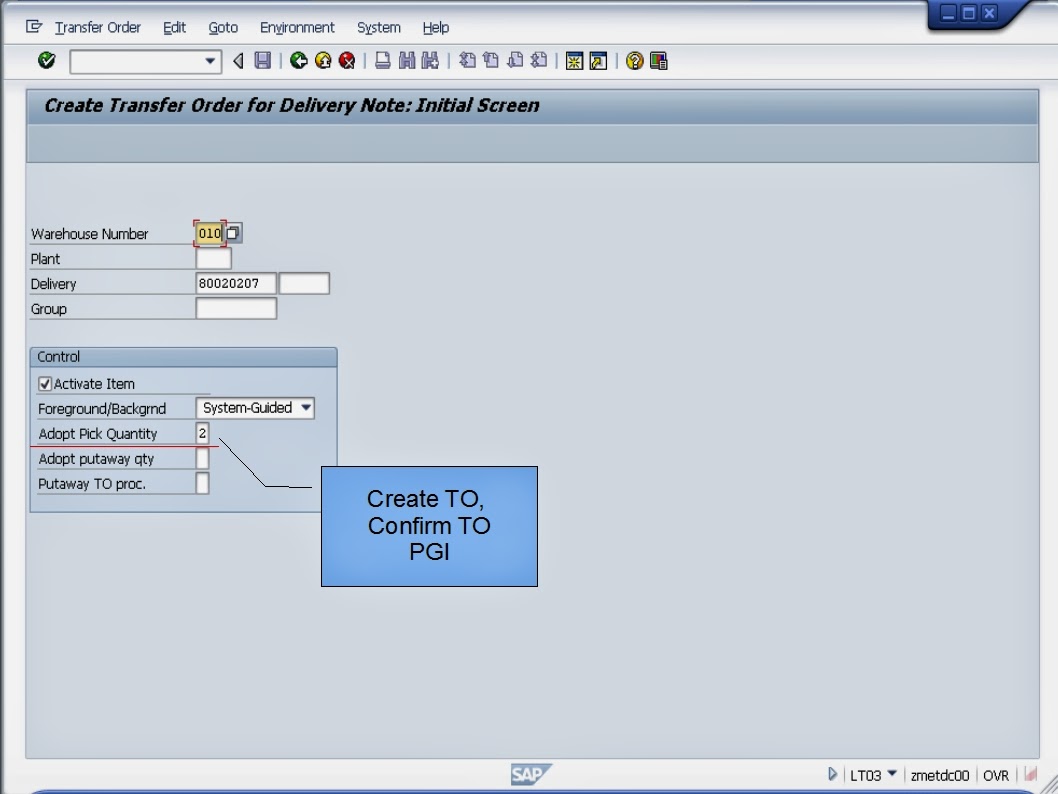Click the Adopt putaway qty checkbox
This screenshot has height=794, width=1058.
(x=203, y=458)
